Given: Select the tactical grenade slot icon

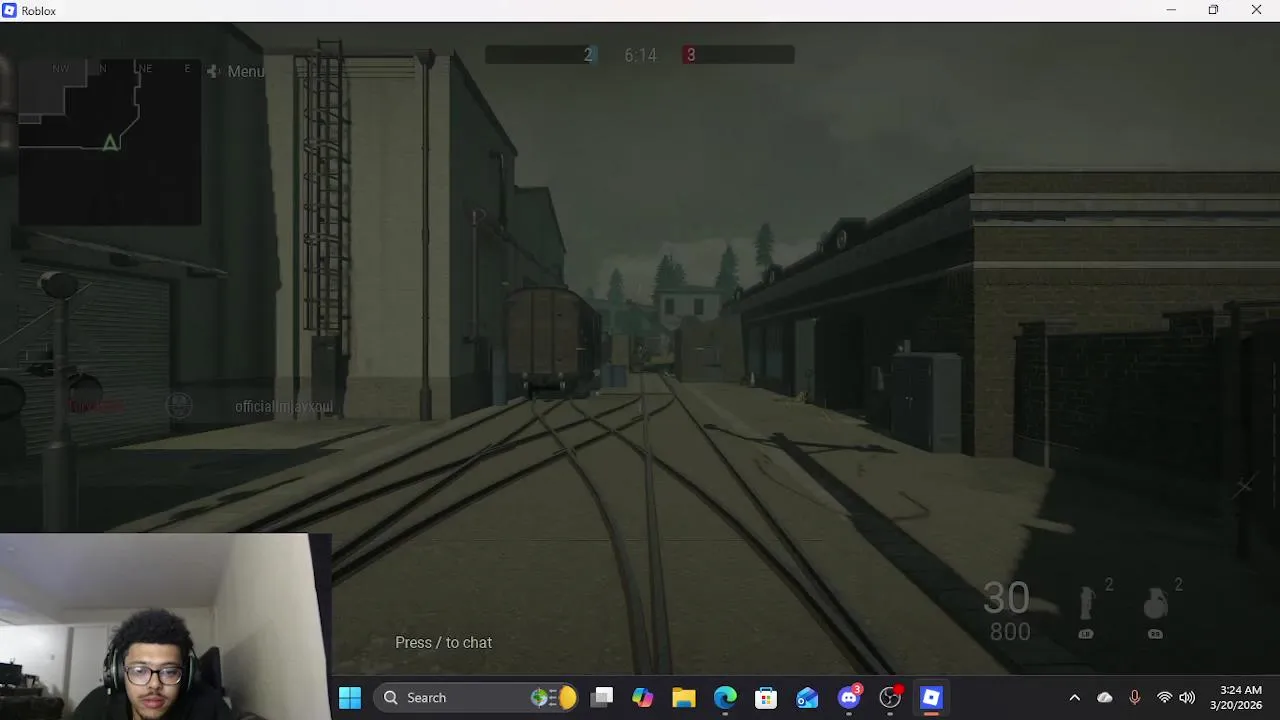Looking at the screenshot, I should click(x=1087, y=604).
